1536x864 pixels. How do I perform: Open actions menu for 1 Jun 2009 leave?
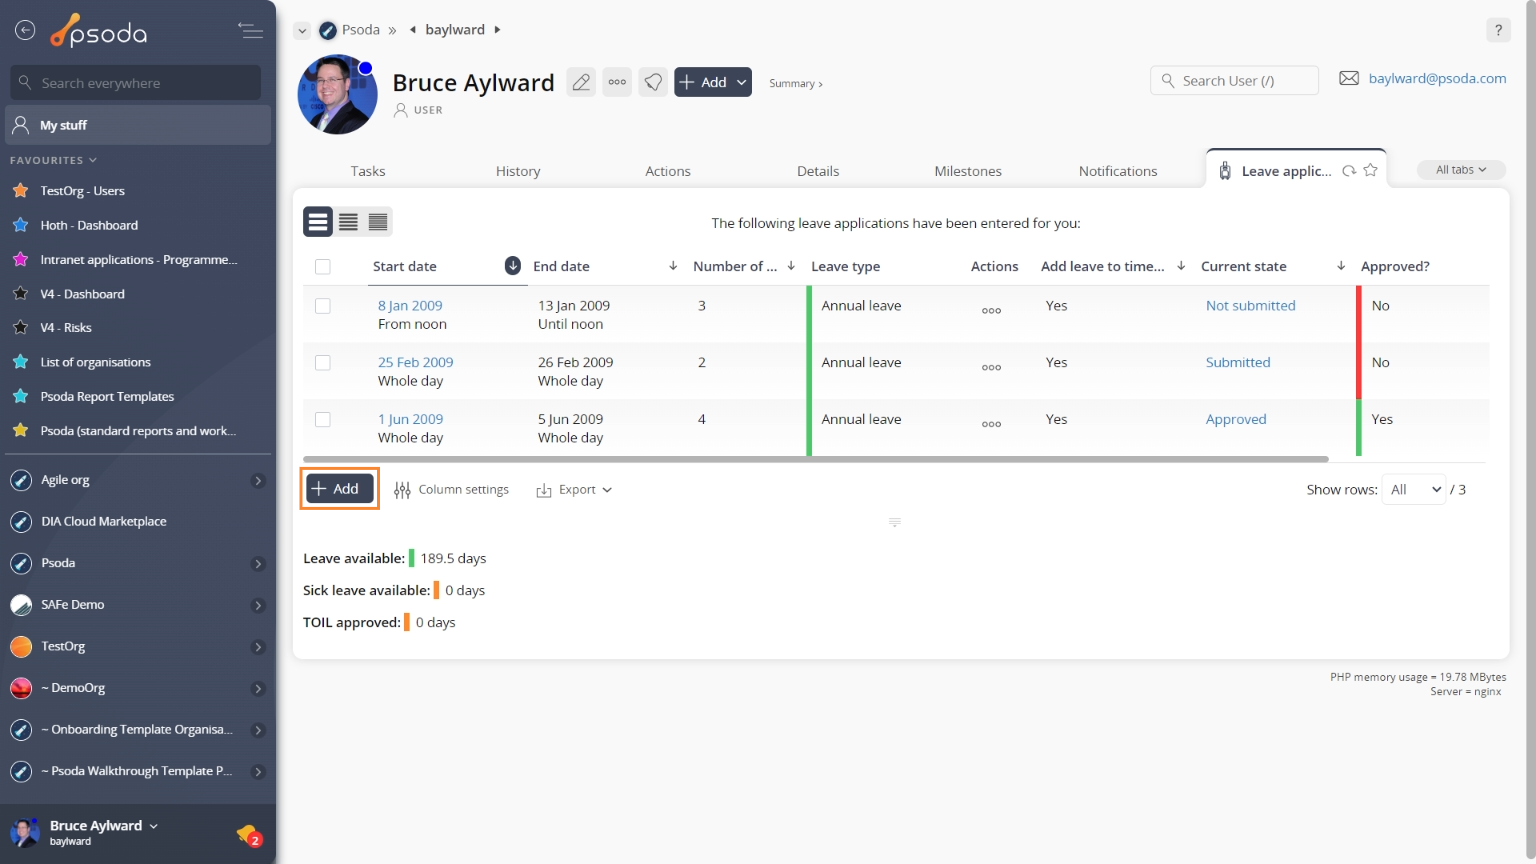[991, 425]
